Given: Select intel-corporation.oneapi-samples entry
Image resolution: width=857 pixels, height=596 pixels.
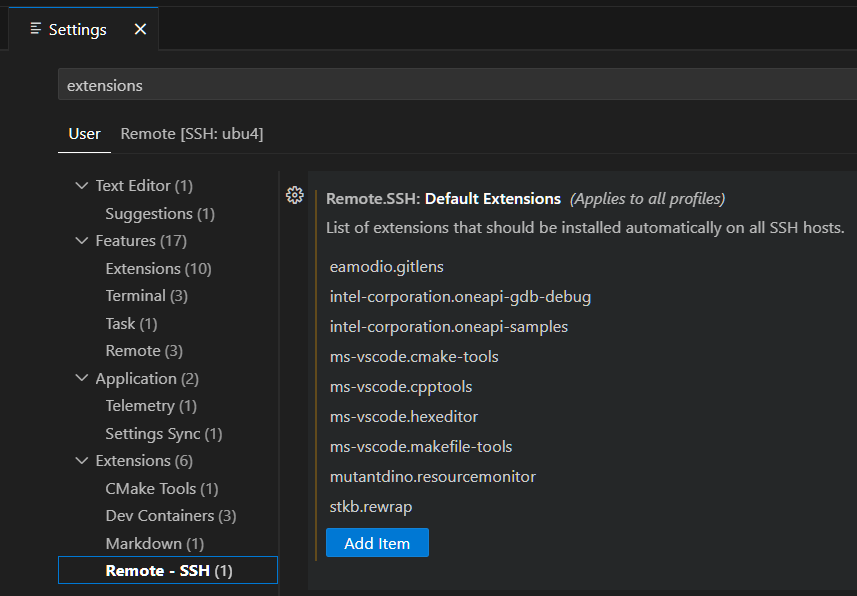Looking at the screenshot, I should pos(449,327).
